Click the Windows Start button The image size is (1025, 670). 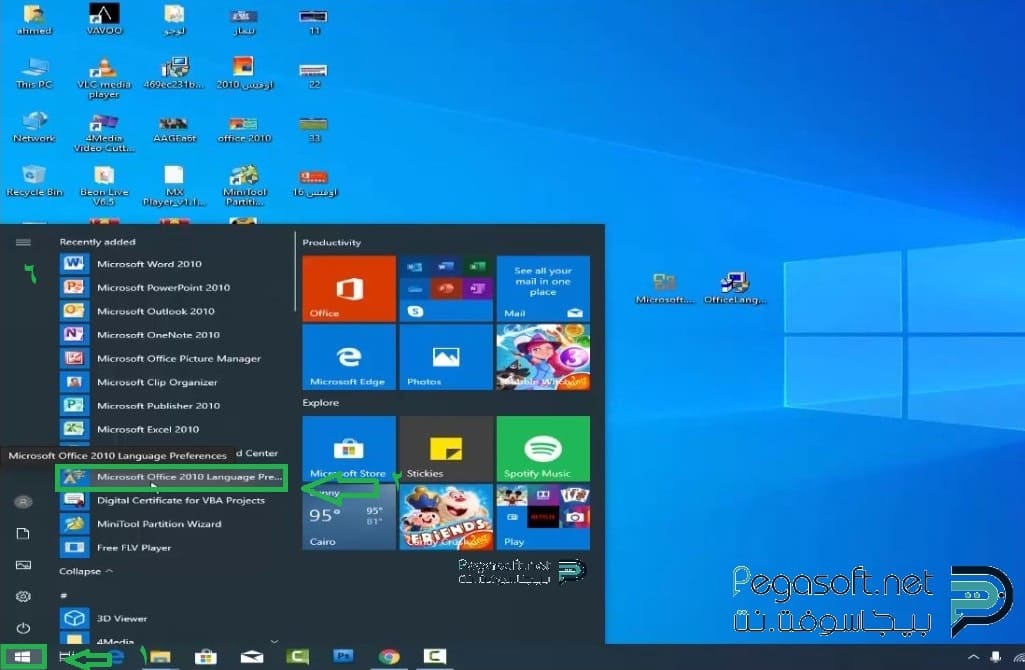[x=22, y=657]
